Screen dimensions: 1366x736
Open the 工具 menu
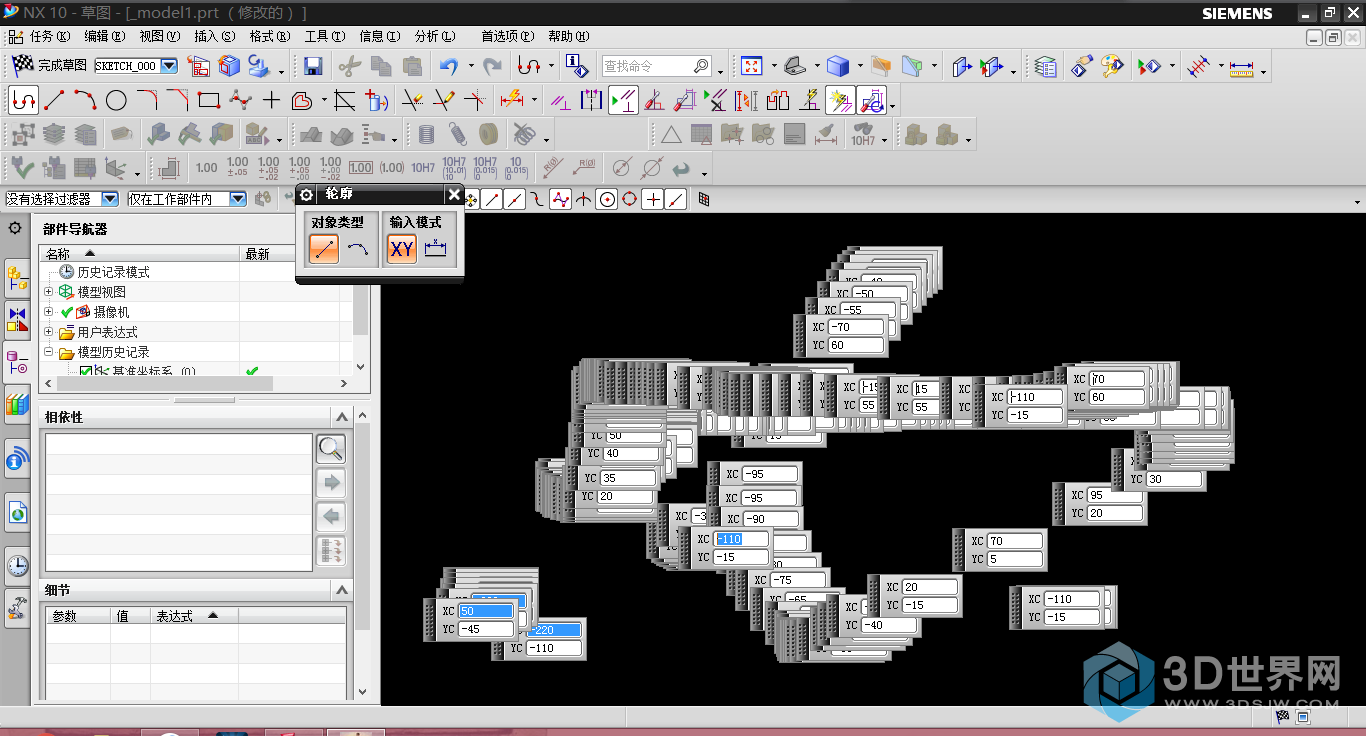(x=324, y=36)
